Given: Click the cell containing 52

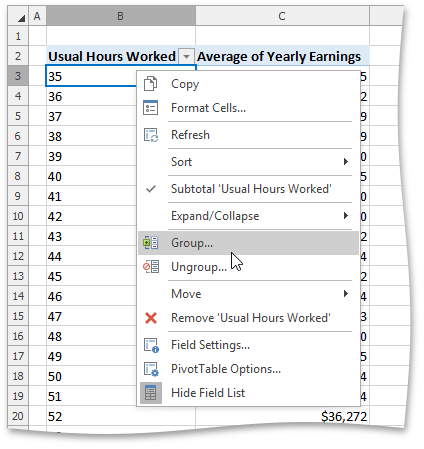Looking at the screenshot, I should coord(121,416).
